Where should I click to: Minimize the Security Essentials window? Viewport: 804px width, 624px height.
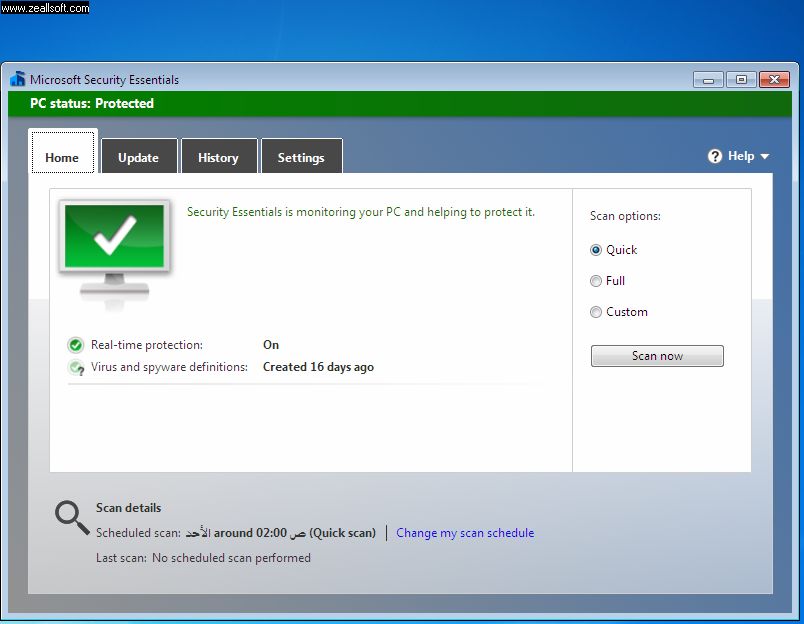pos(708,79)
